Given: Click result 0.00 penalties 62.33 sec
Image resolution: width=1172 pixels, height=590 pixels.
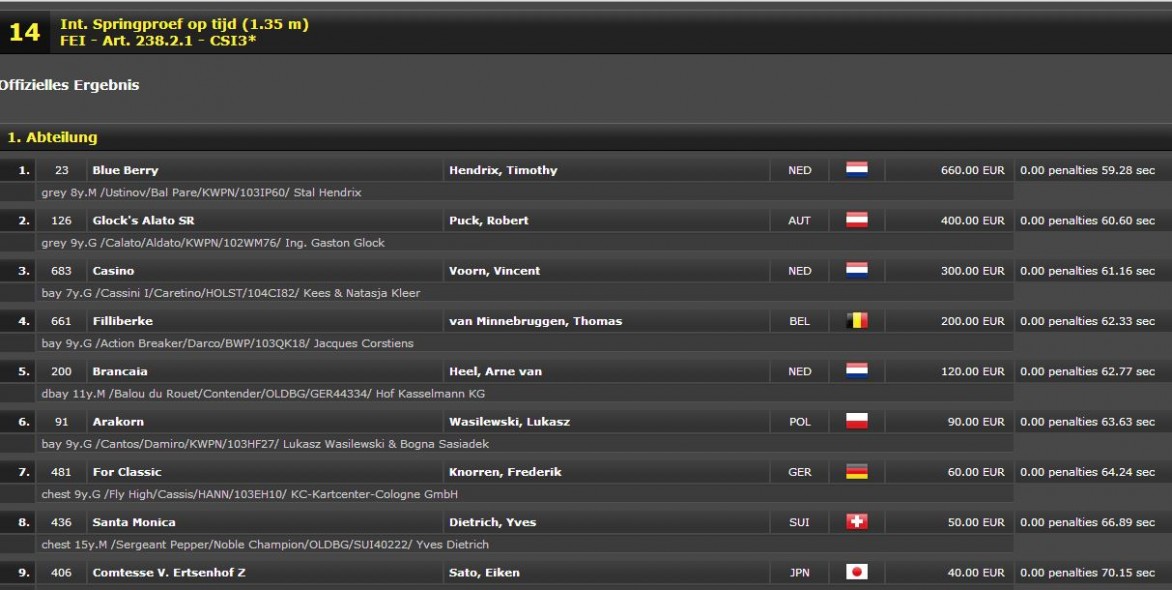Looking at the screenshot, I should (x=1088, y=321).
